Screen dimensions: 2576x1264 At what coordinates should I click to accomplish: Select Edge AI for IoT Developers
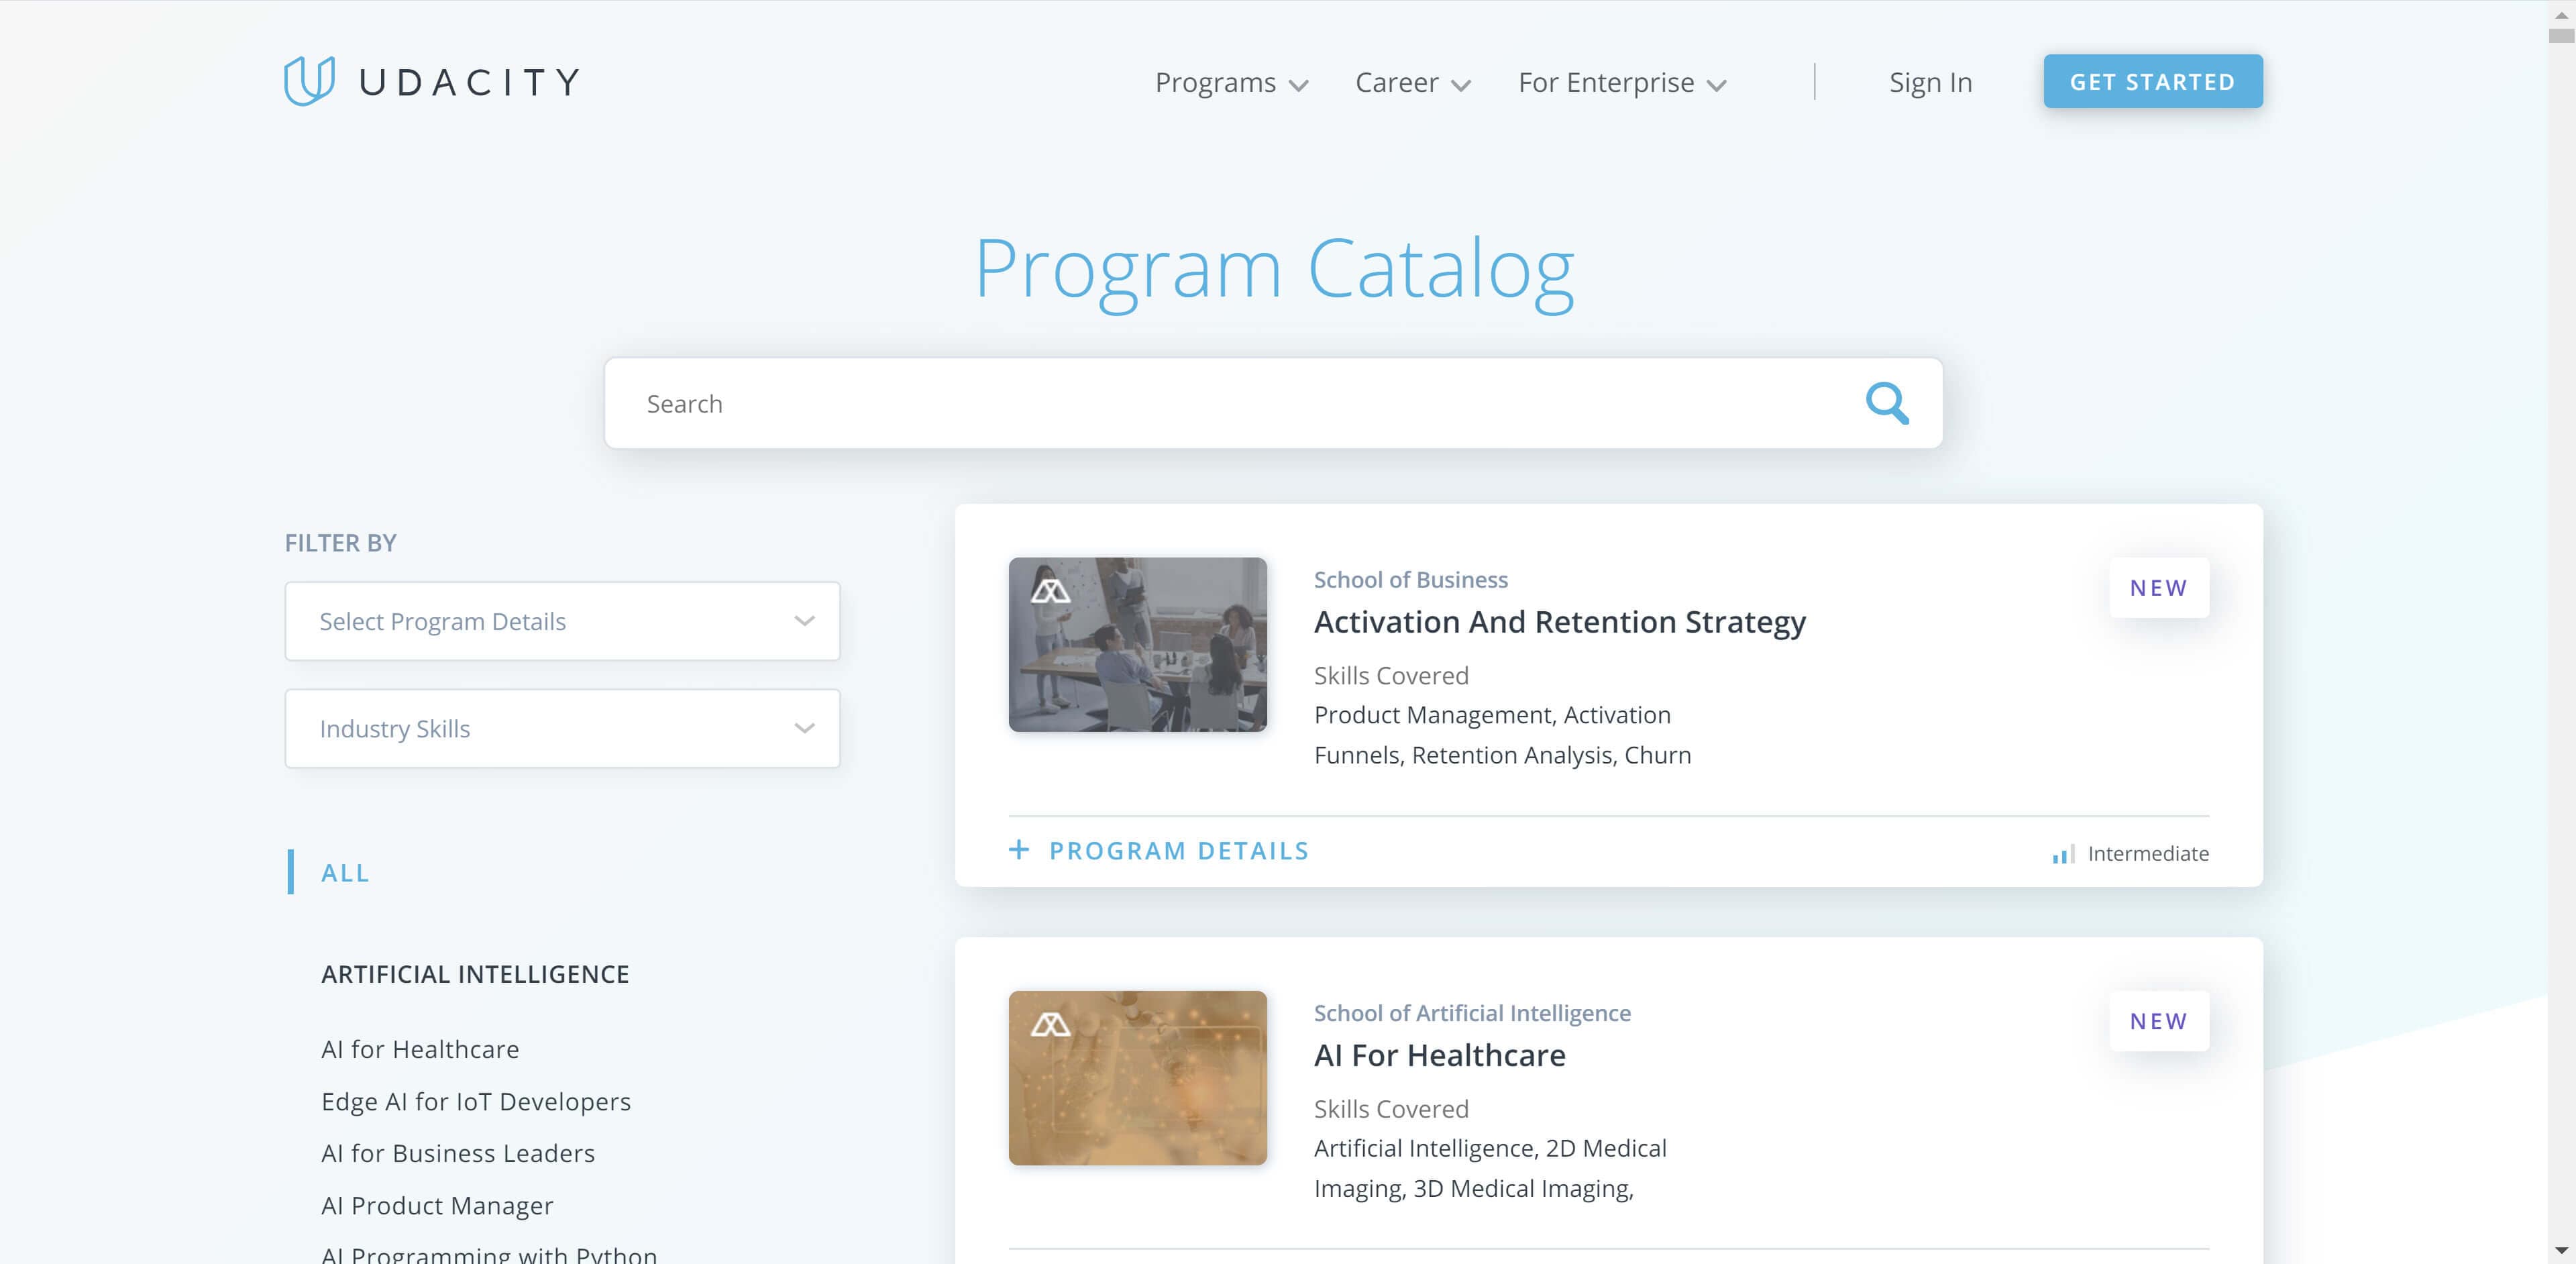pyautogui.click(x=476, y=1100)
